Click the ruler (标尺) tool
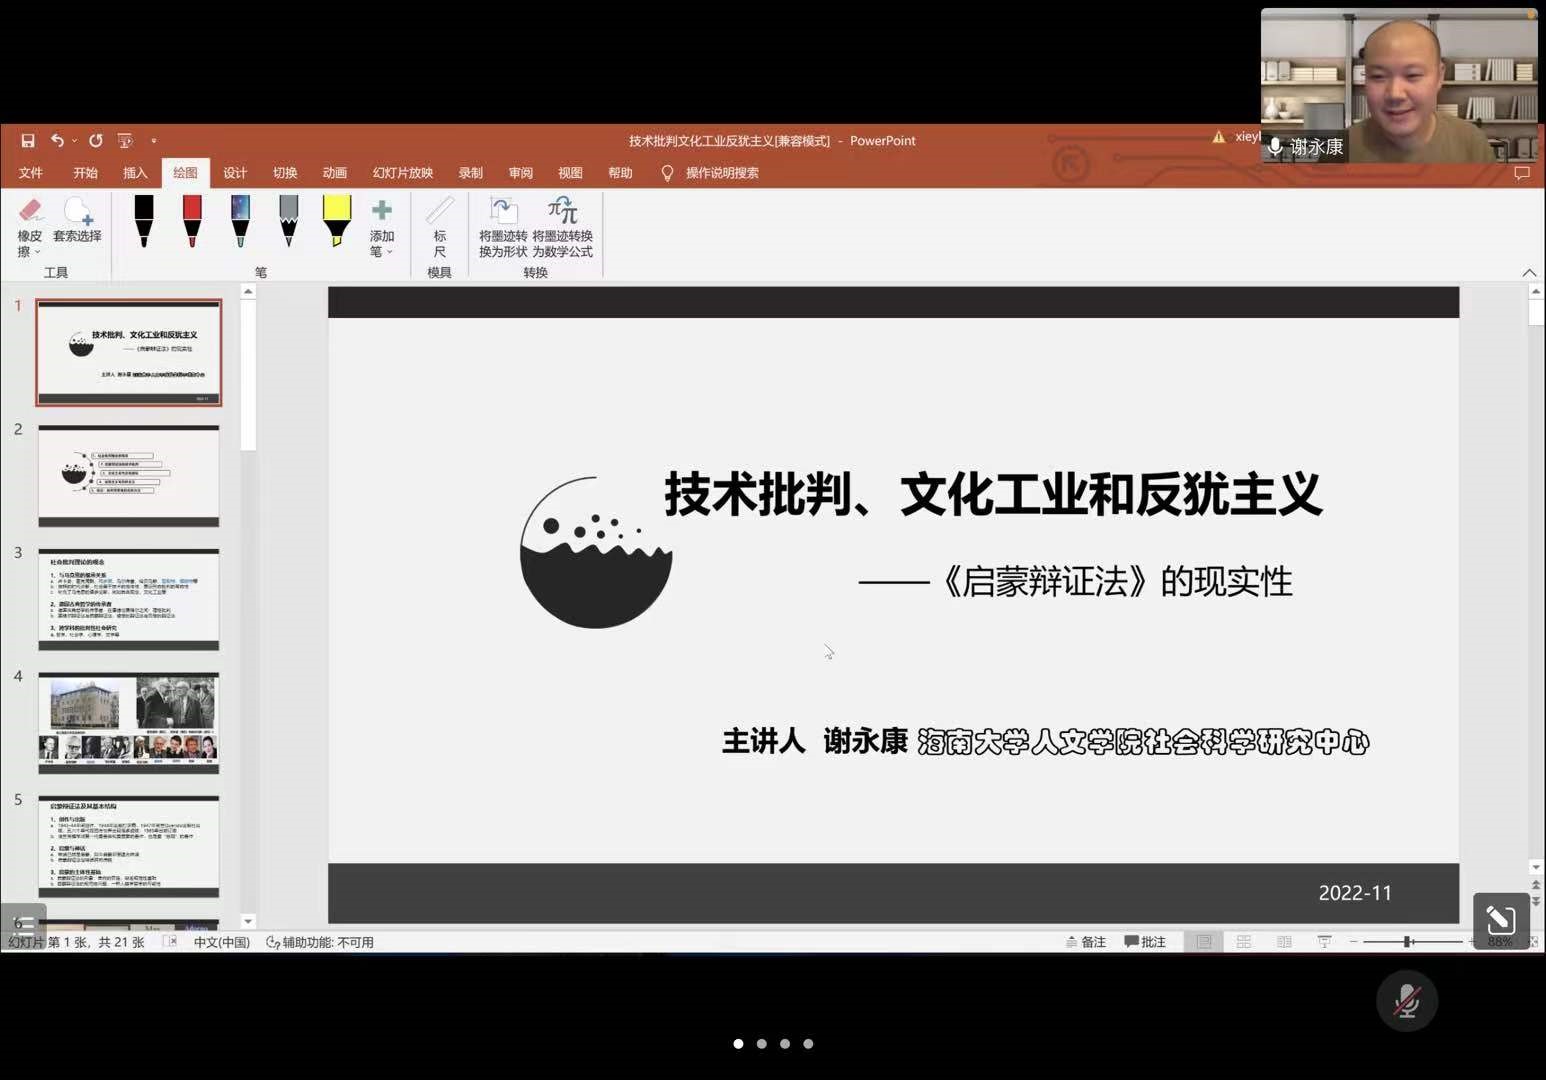The width and height of the screenshot is (1546, 1080). click(x=439, y=227)
